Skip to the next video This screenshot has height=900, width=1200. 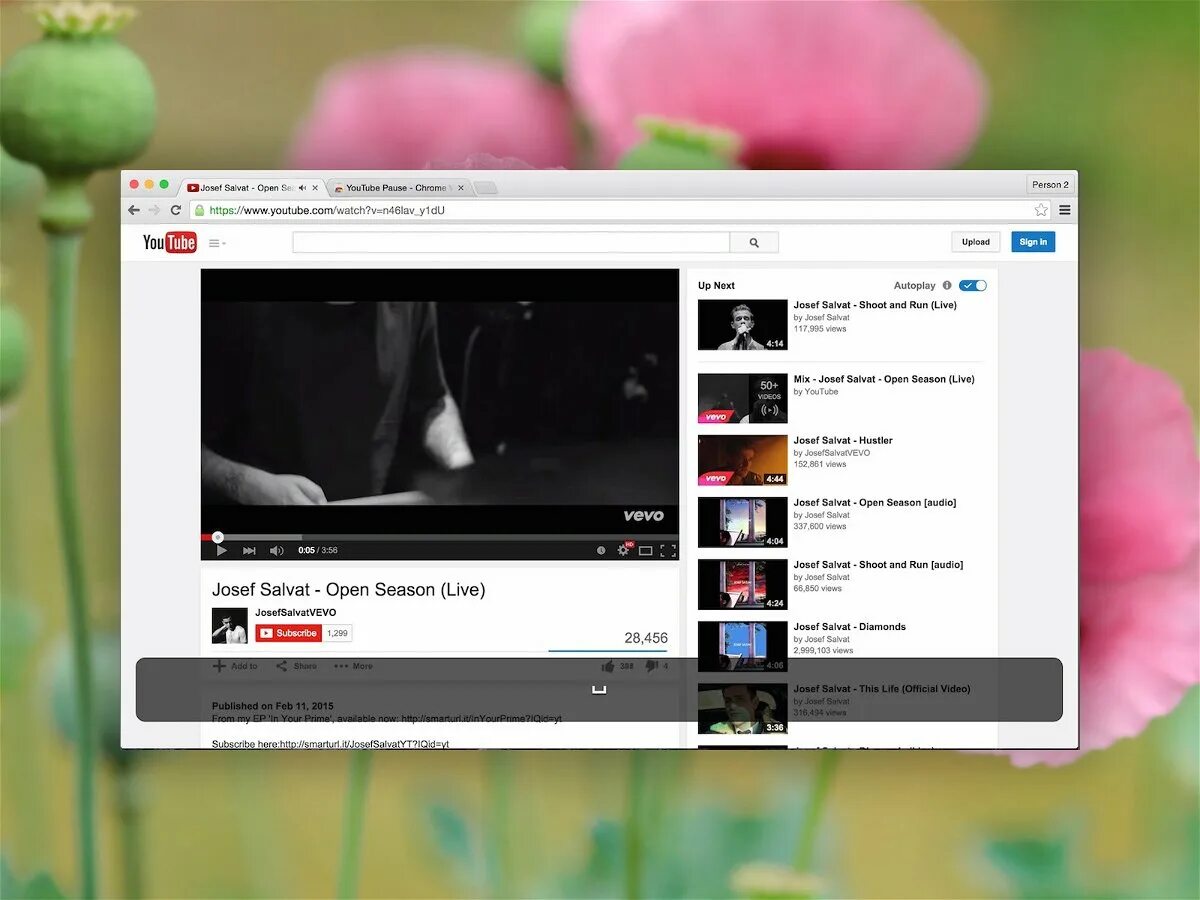pos(249,550)
